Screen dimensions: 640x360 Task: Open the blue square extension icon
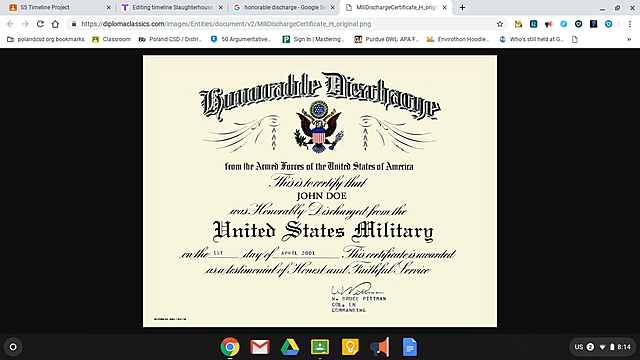coord(533,24)
